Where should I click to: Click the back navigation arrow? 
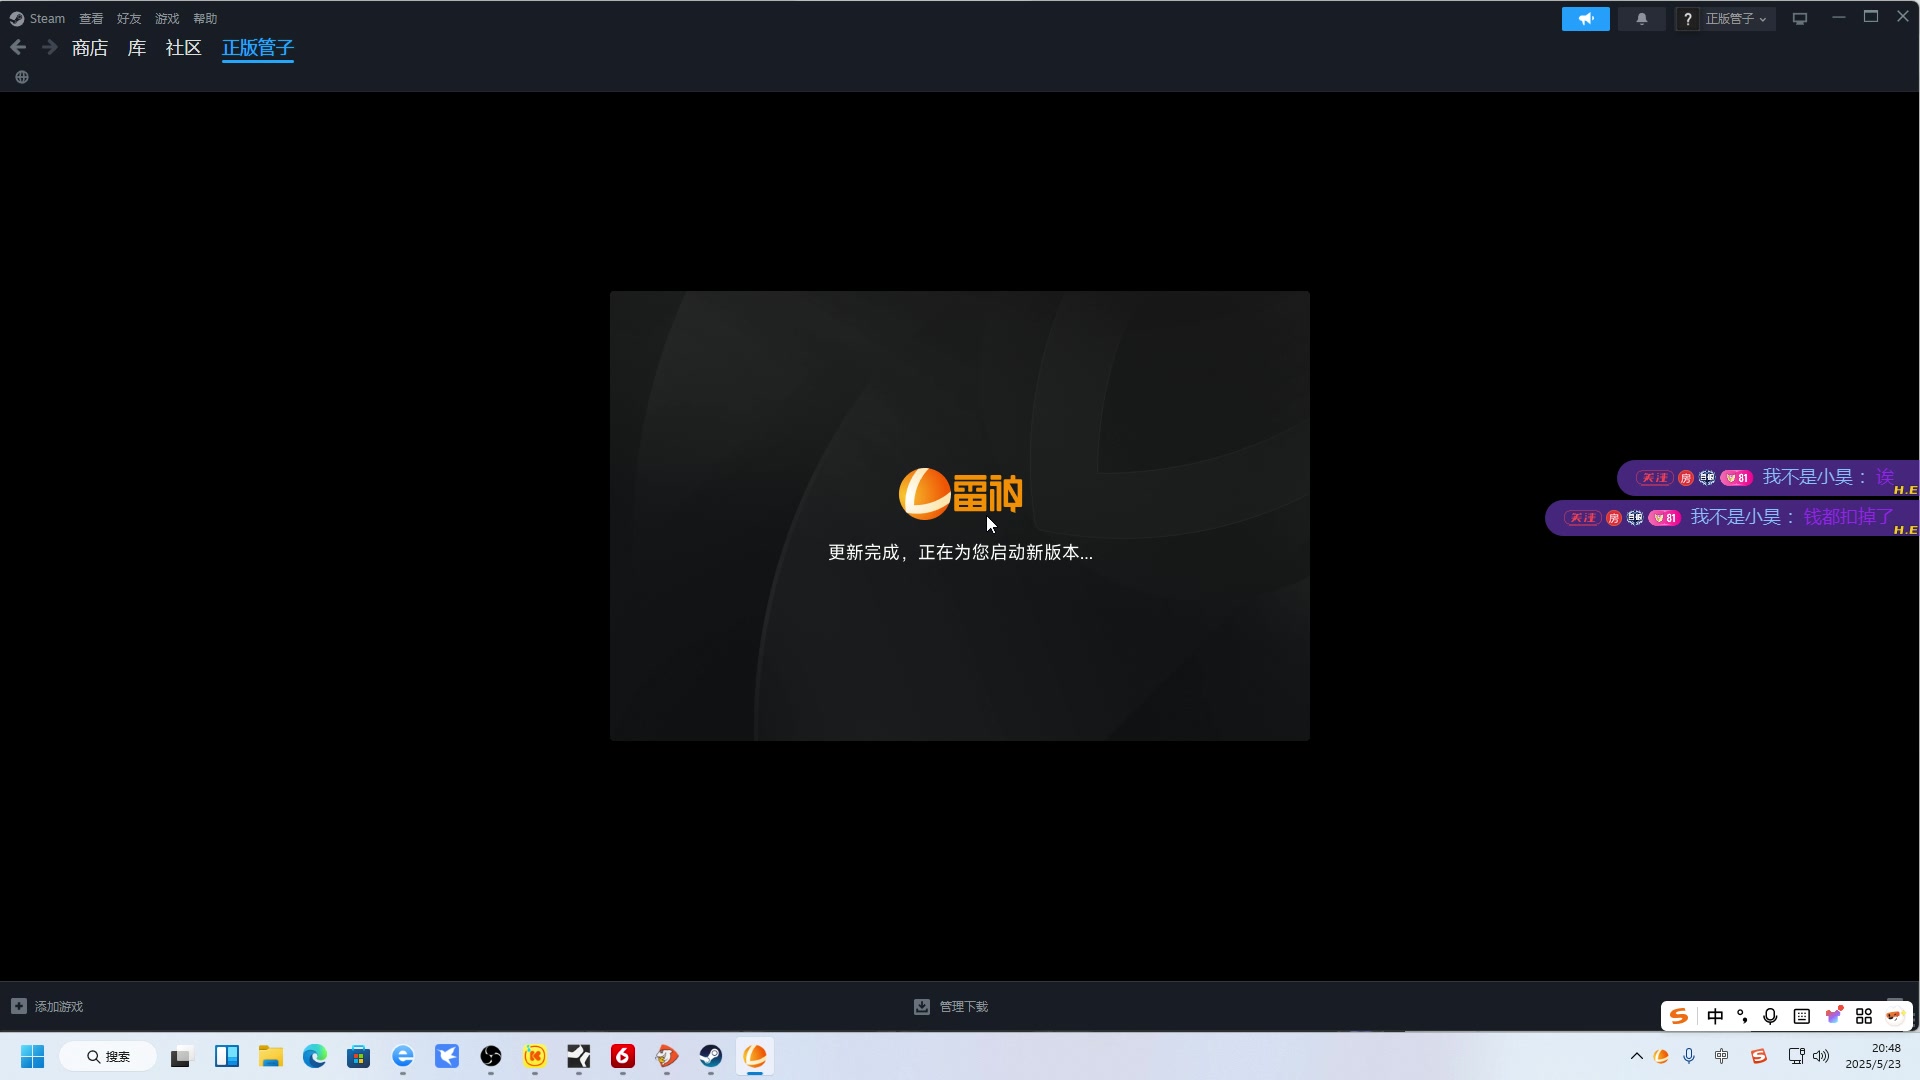[x=18, y=47]
